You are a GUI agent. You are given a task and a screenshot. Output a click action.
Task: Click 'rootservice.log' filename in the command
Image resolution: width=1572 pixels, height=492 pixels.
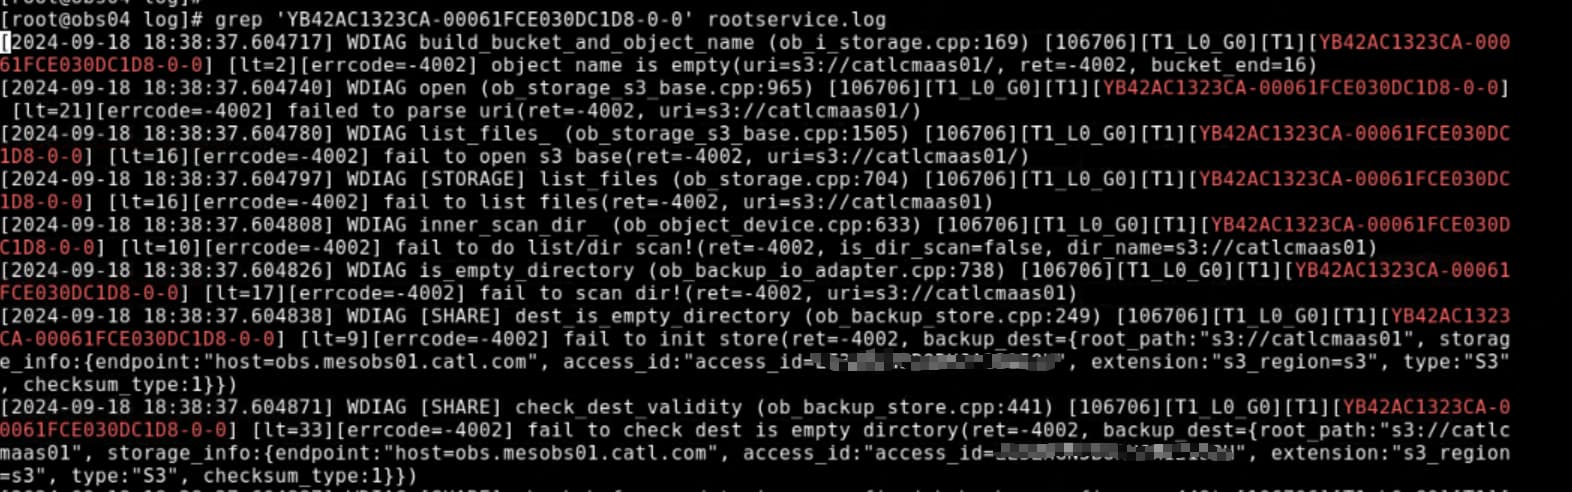pos(796,19)
